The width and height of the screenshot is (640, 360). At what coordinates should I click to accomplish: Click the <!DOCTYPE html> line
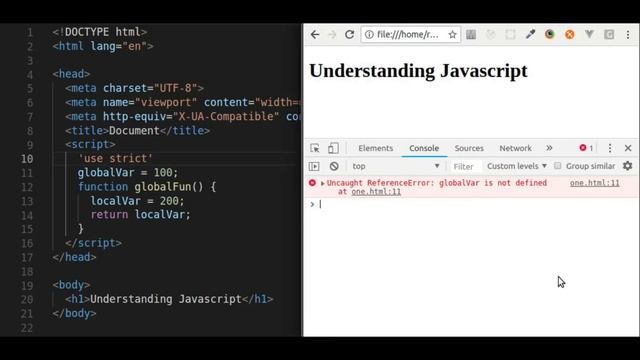coord(100,32)
